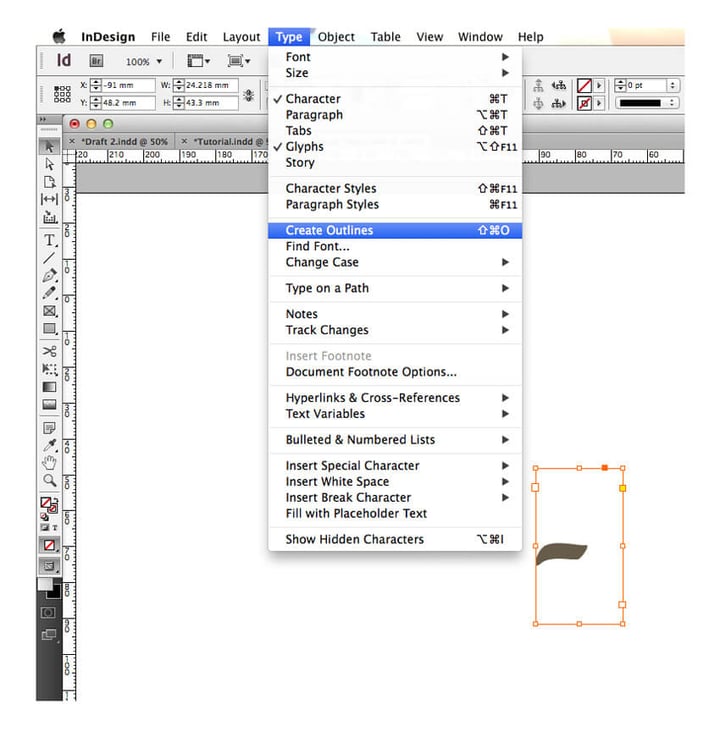Select the black arrow Selection tool

tap(49, 147)
